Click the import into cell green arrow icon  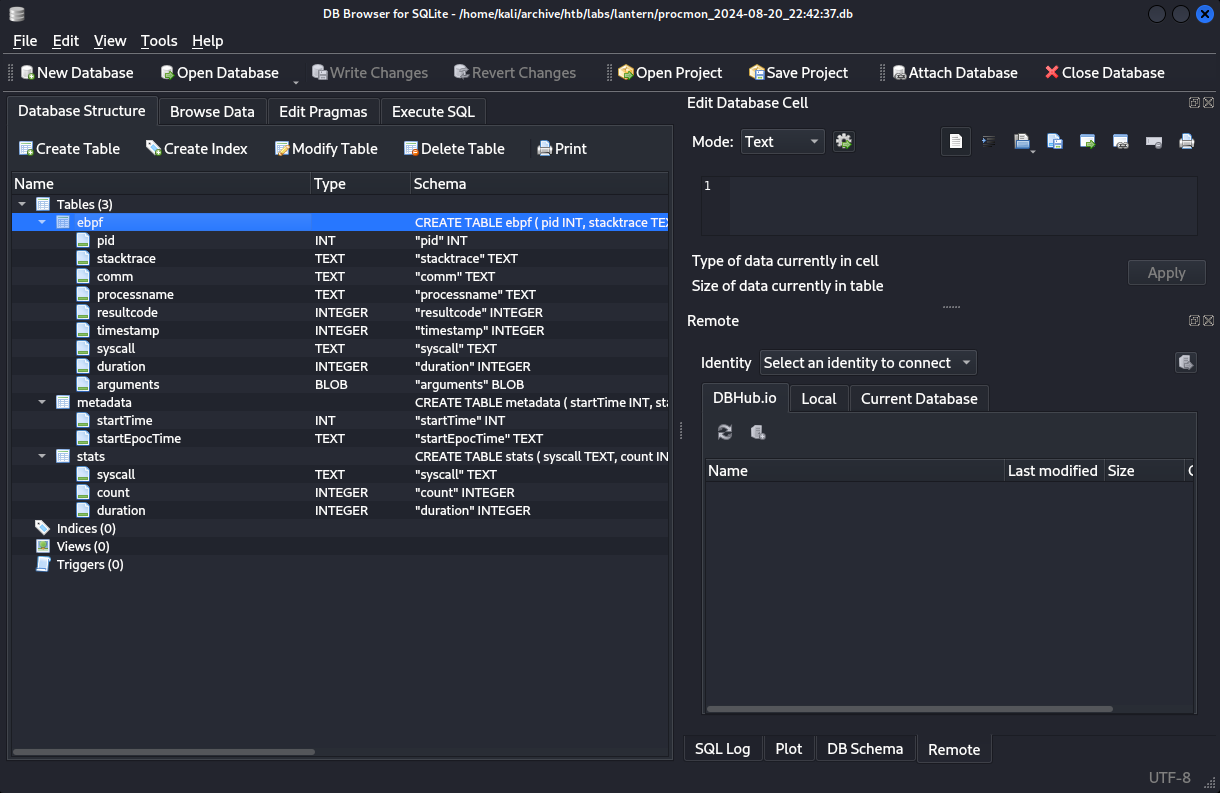pyautogui.click(x=1088, y=142)
